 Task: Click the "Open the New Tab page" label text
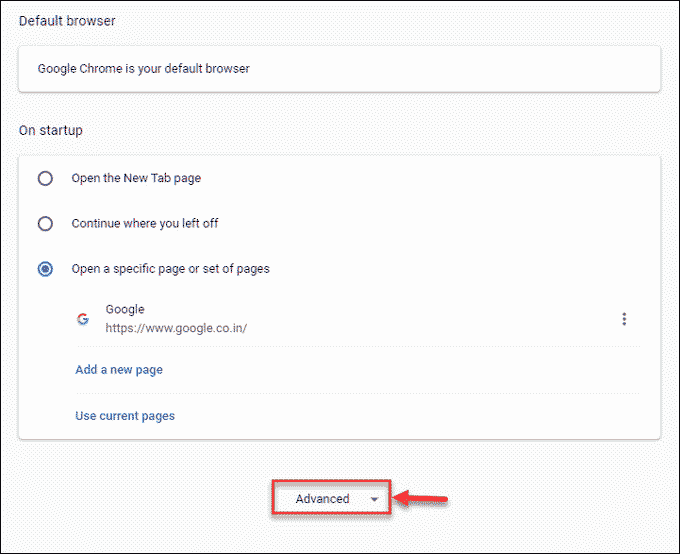tap(136, 178)
